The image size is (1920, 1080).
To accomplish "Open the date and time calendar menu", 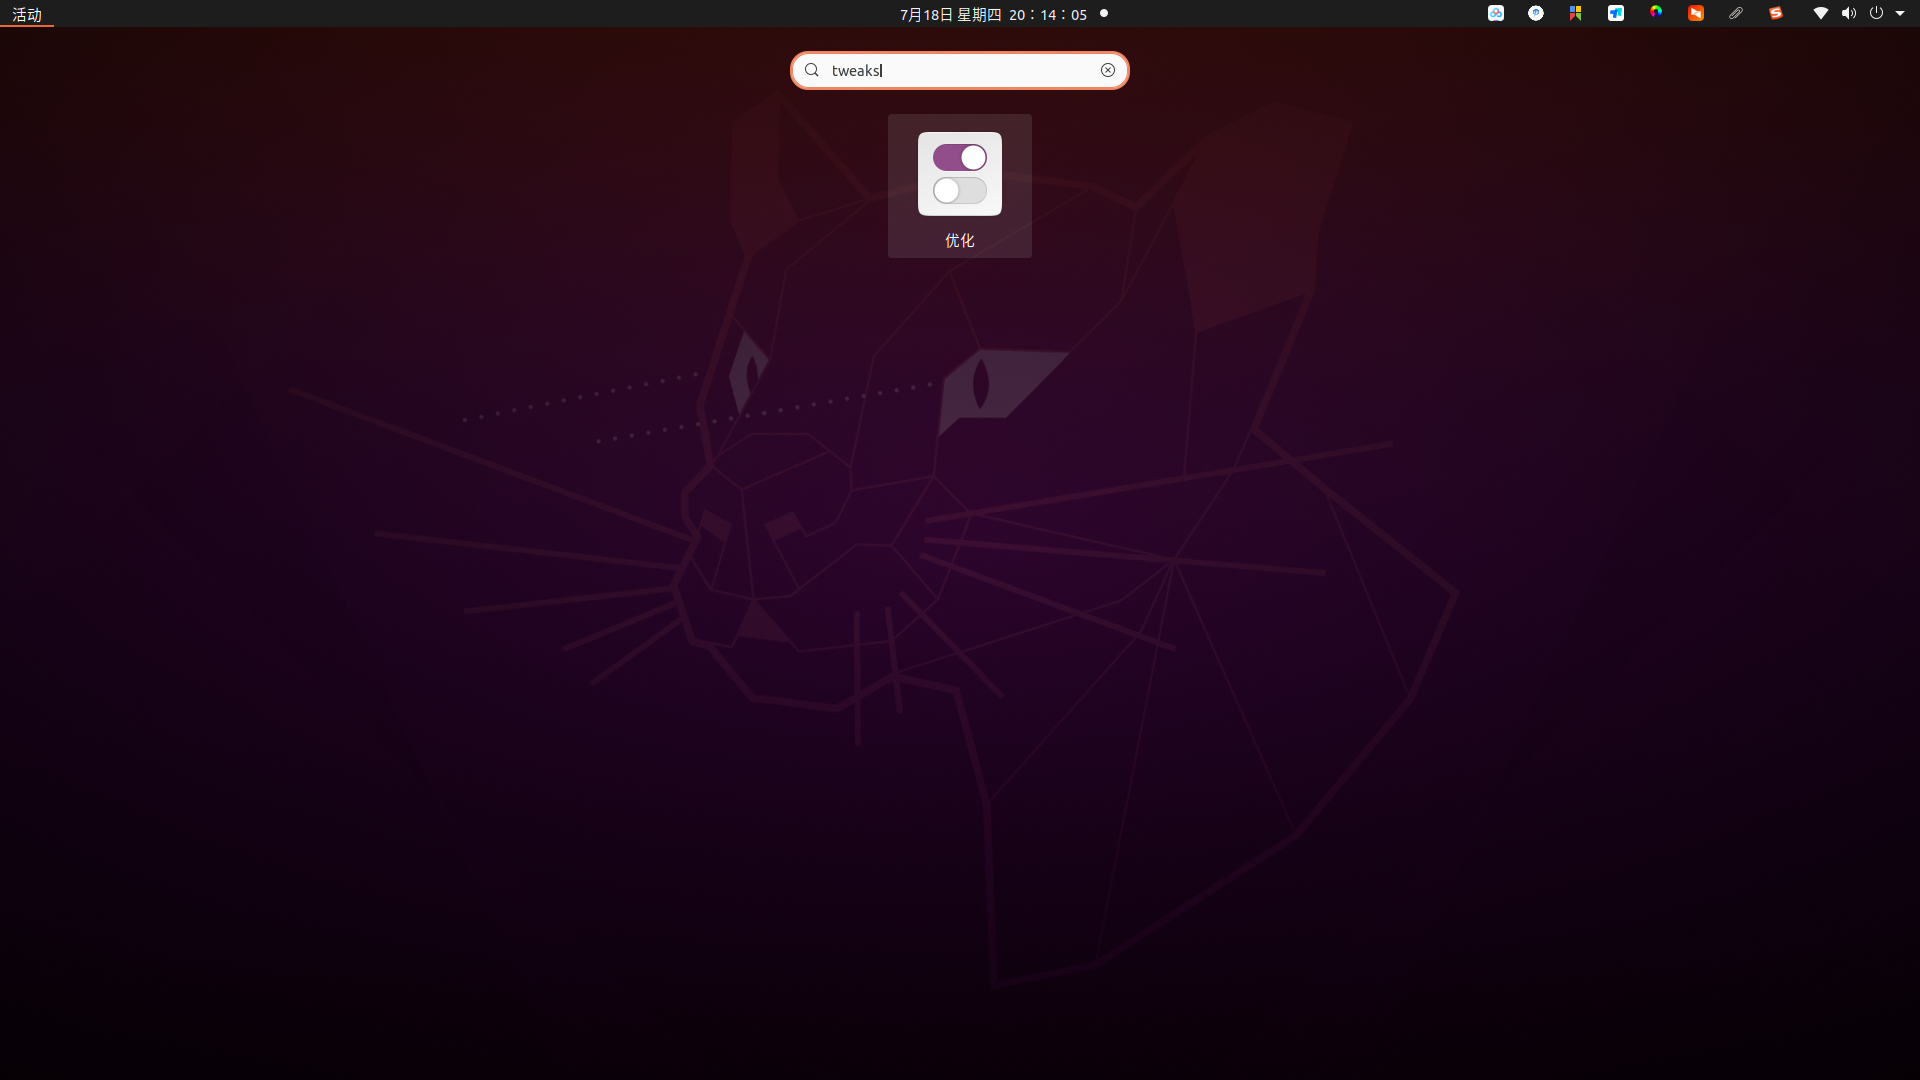I will click(993, 14).
